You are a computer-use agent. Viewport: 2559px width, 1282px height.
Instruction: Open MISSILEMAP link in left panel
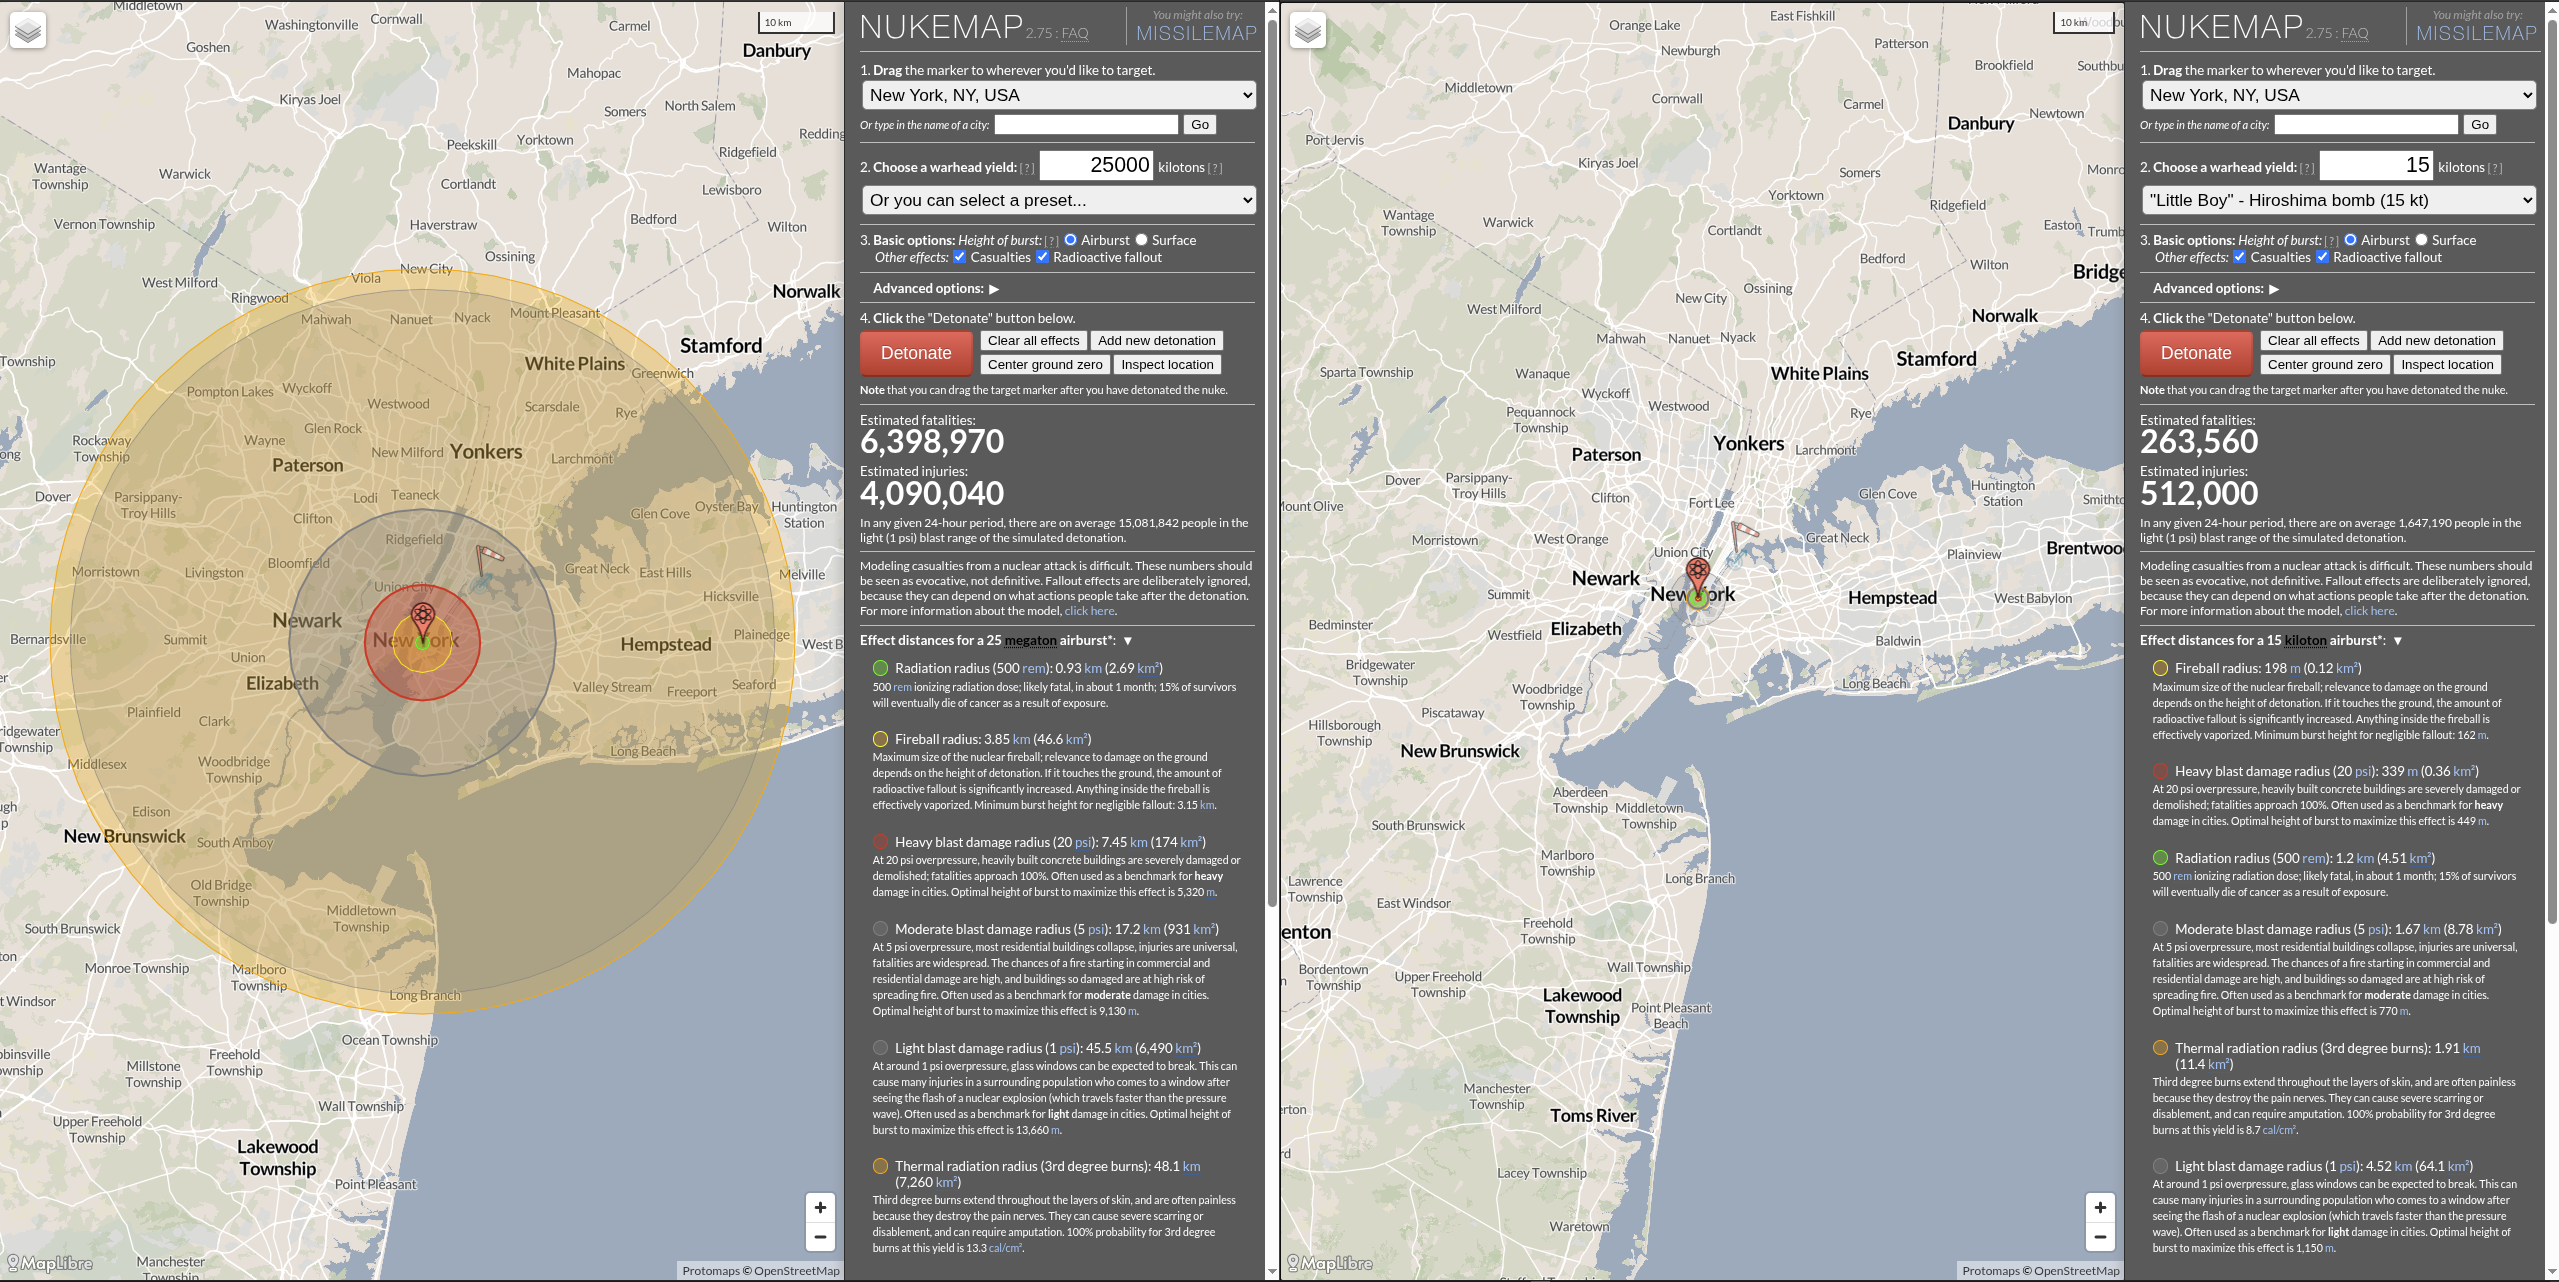1196,33
